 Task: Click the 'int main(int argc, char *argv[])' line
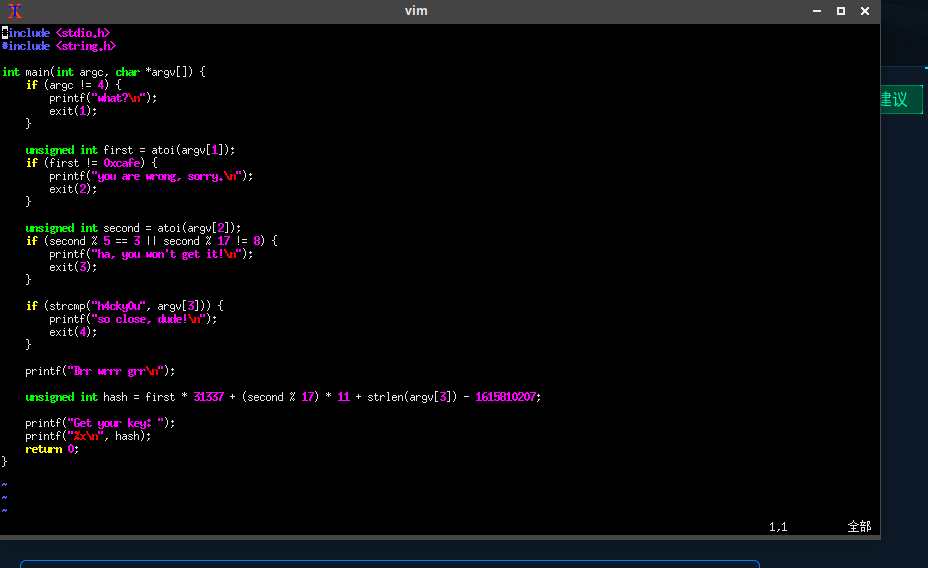104,72
